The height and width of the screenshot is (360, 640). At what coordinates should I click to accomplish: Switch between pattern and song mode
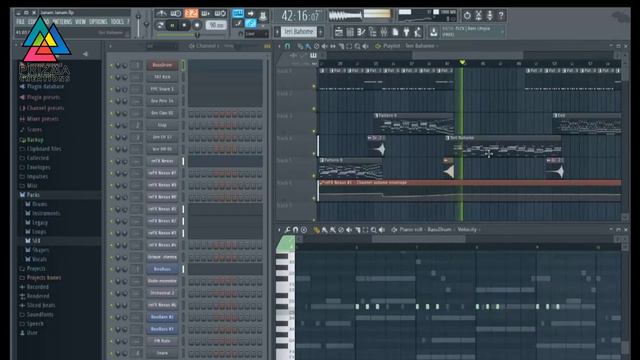[x=160, y=25]
